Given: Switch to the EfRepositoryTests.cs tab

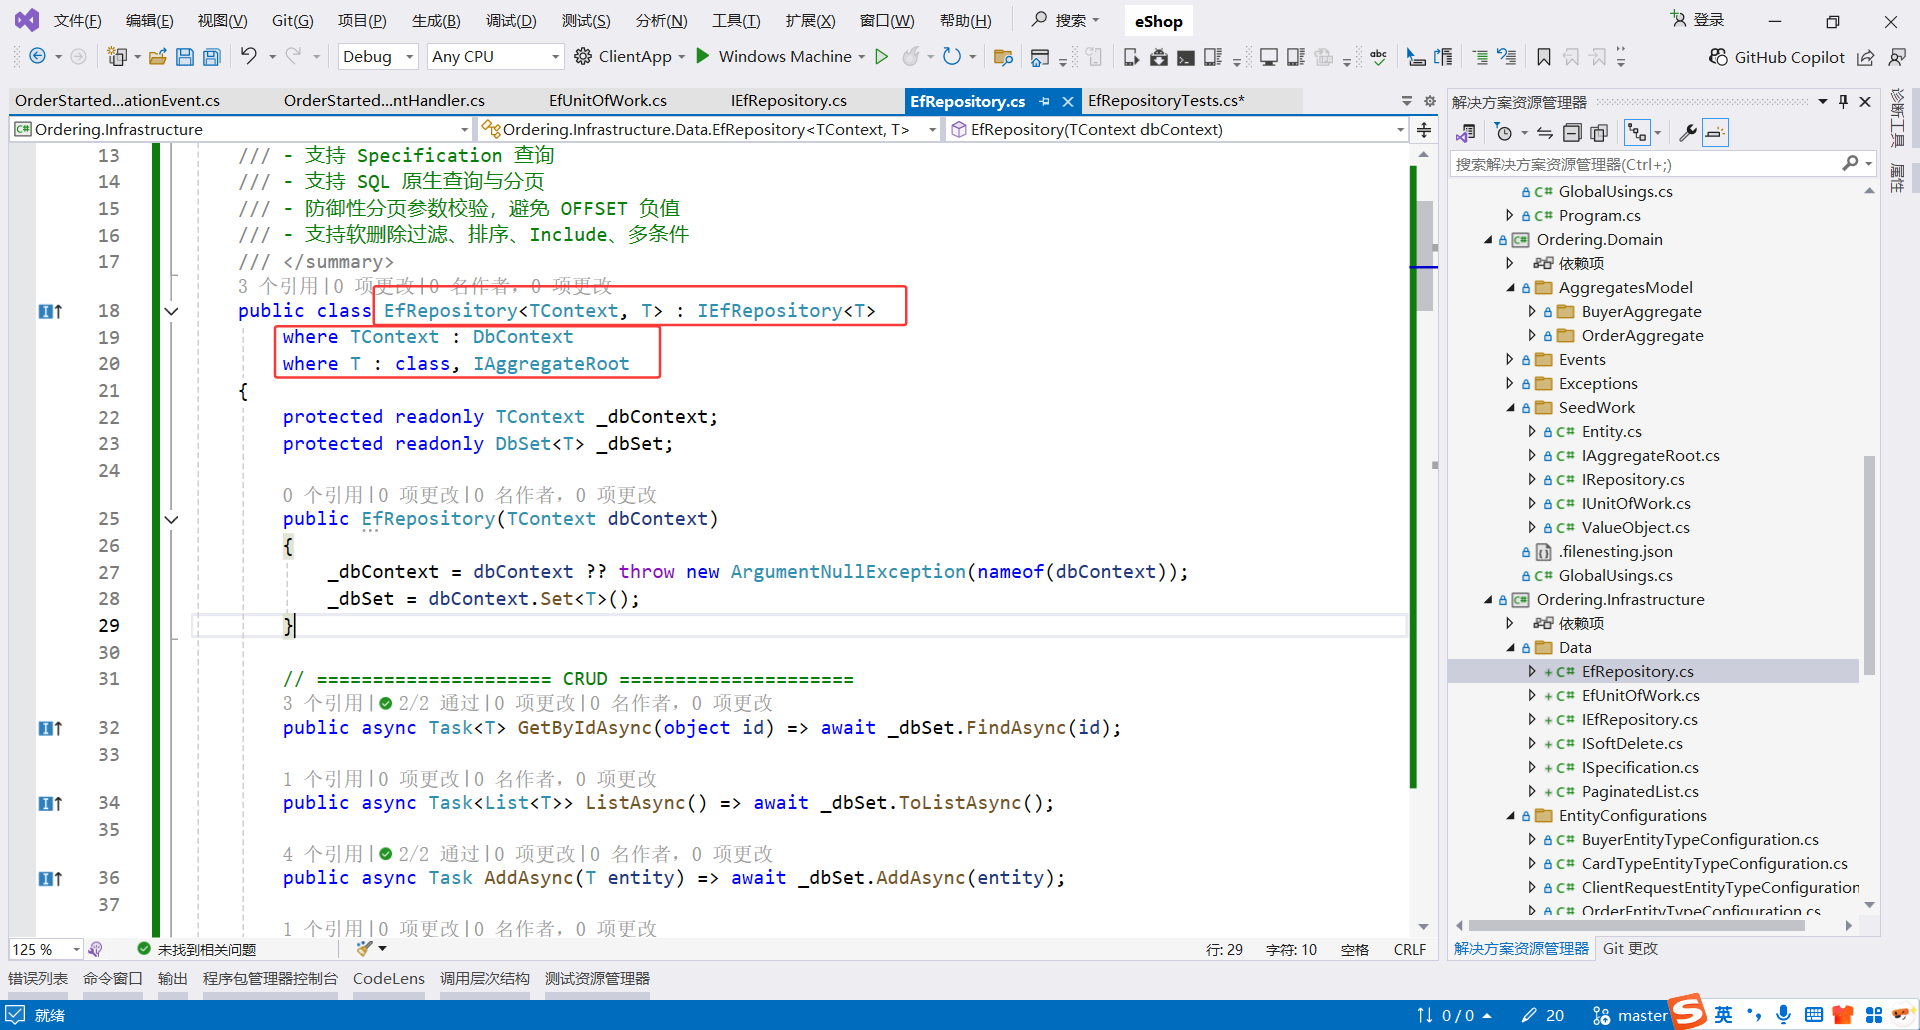Looking at the screenshot, I should [1165, 100].
